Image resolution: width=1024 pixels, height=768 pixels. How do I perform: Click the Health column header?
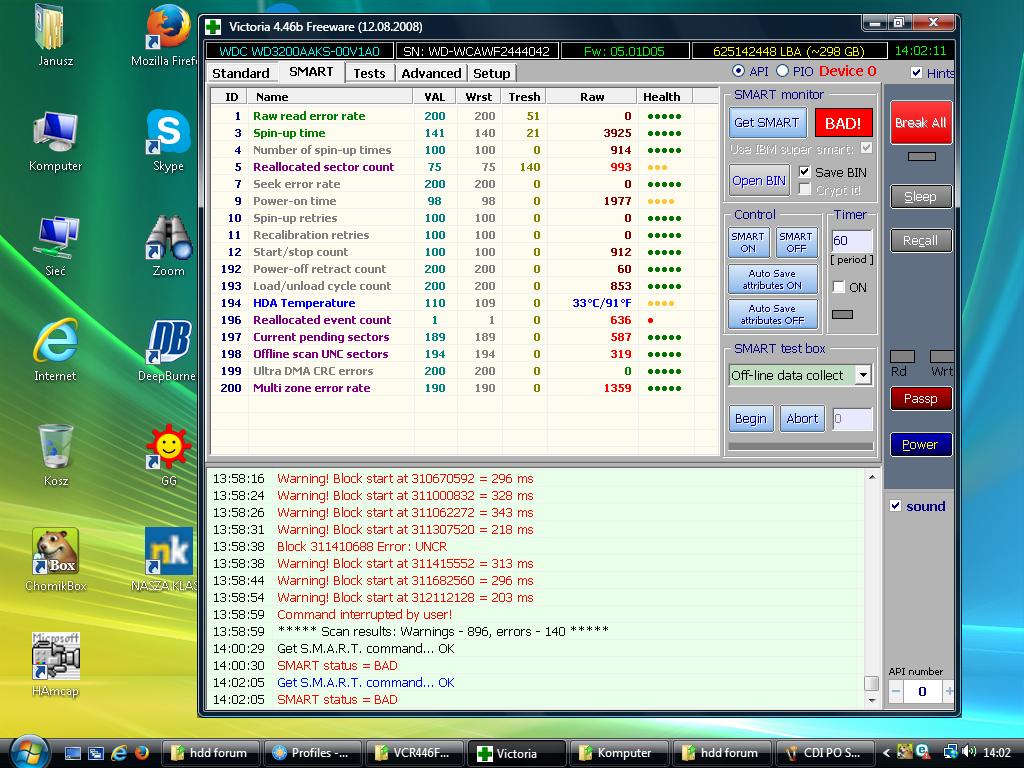pyautogui.click(x=664, y=97)
